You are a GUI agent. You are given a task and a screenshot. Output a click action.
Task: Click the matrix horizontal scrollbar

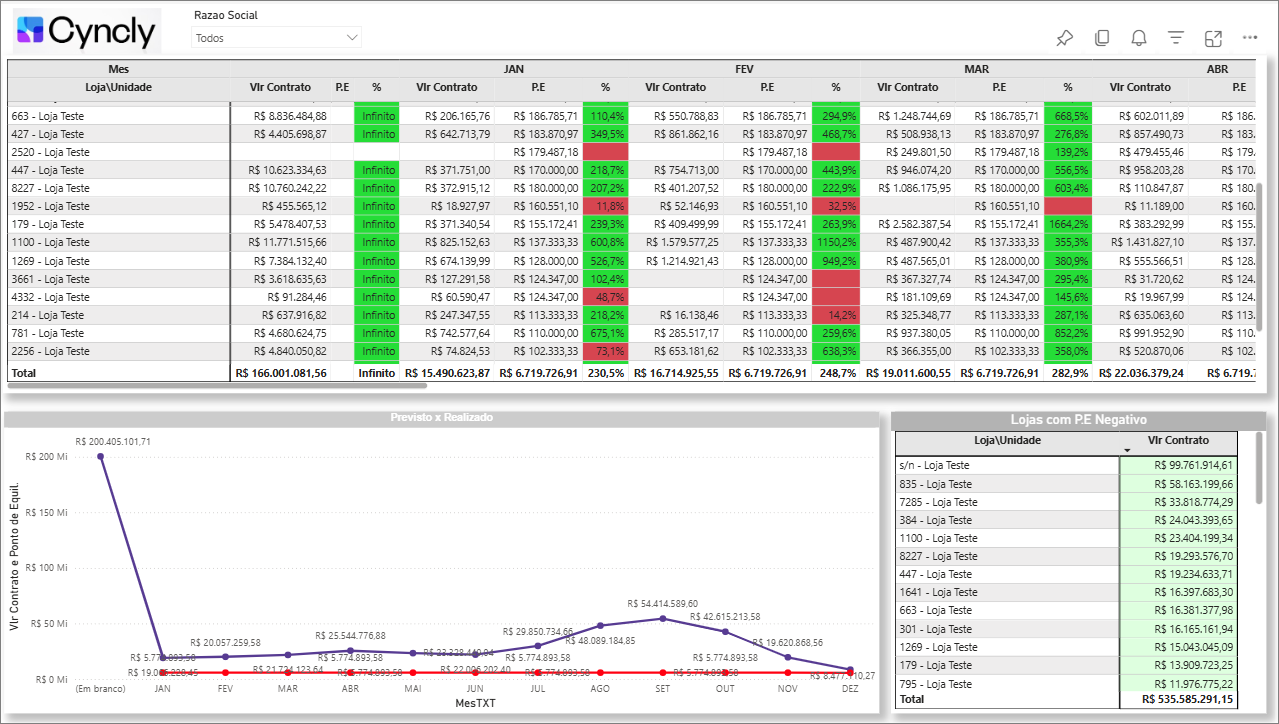click(200, 385)
